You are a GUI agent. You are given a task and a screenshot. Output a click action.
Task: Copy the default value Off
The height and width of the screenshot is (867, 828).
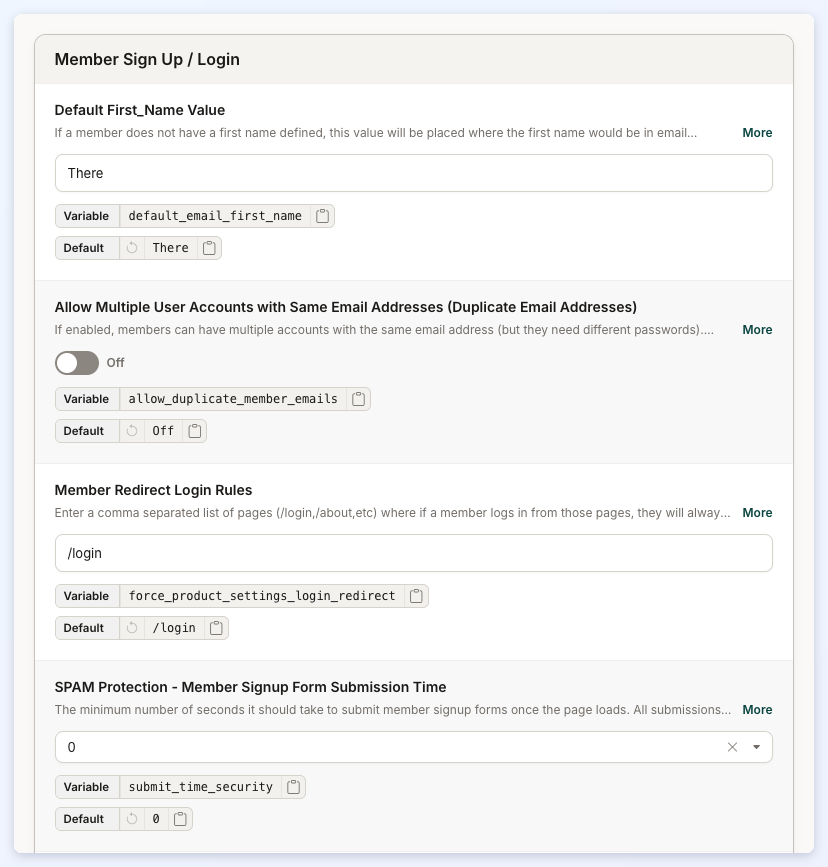[195, 431]
